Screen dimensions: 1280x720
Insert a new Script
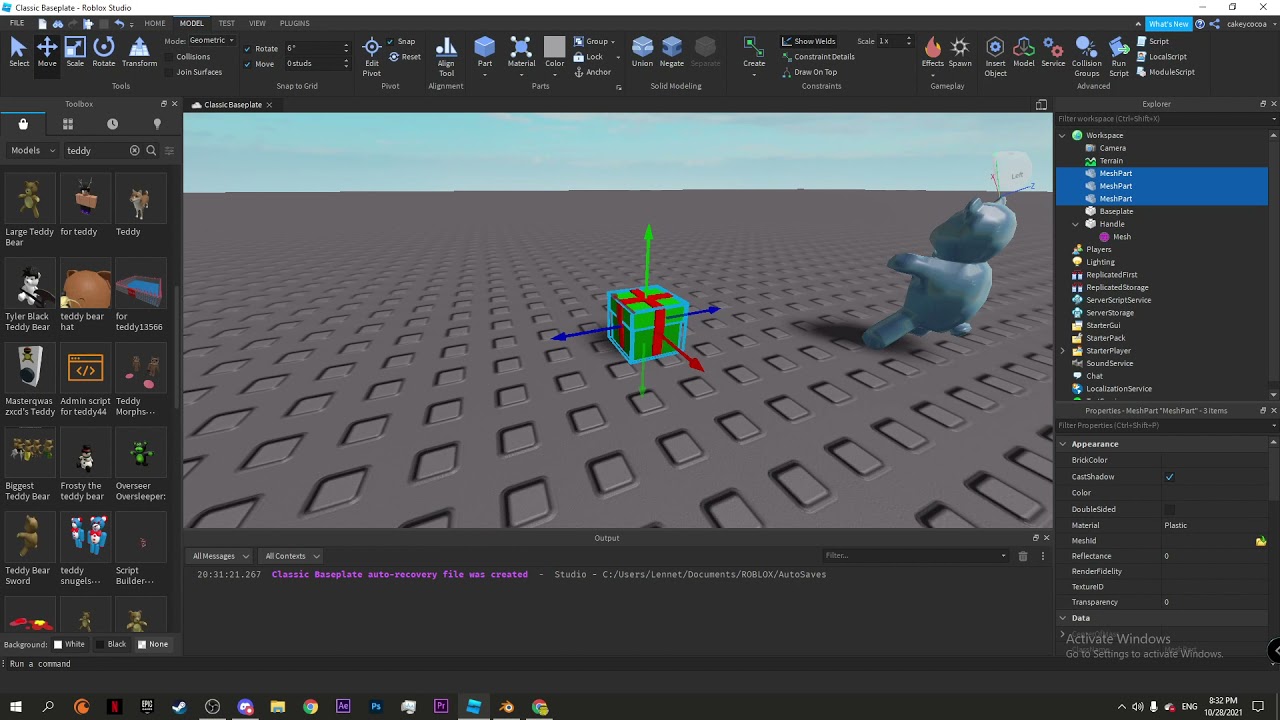1152,42
